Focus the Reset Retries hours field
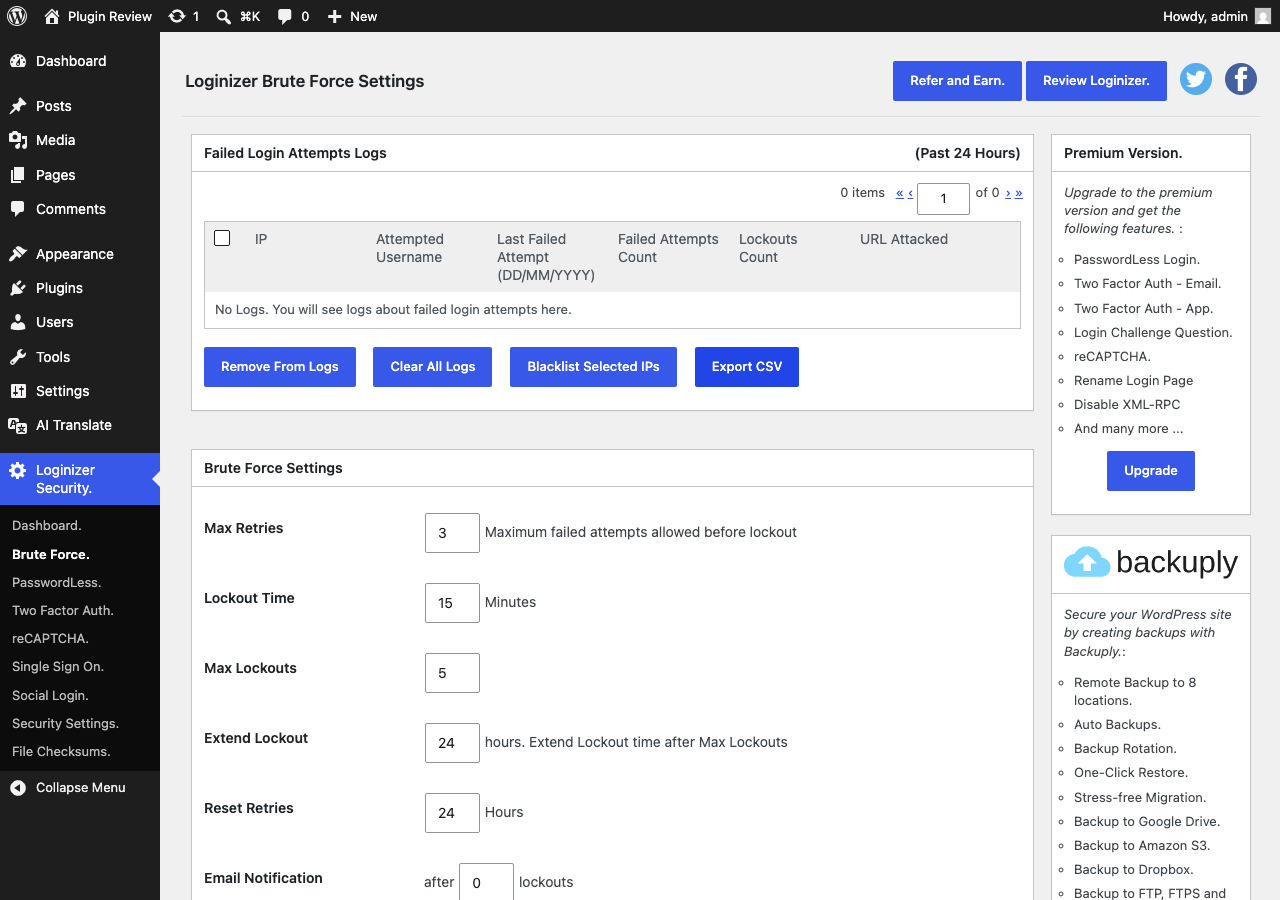The height and width of the screenshot is (900, 1280). click(452, 813)
